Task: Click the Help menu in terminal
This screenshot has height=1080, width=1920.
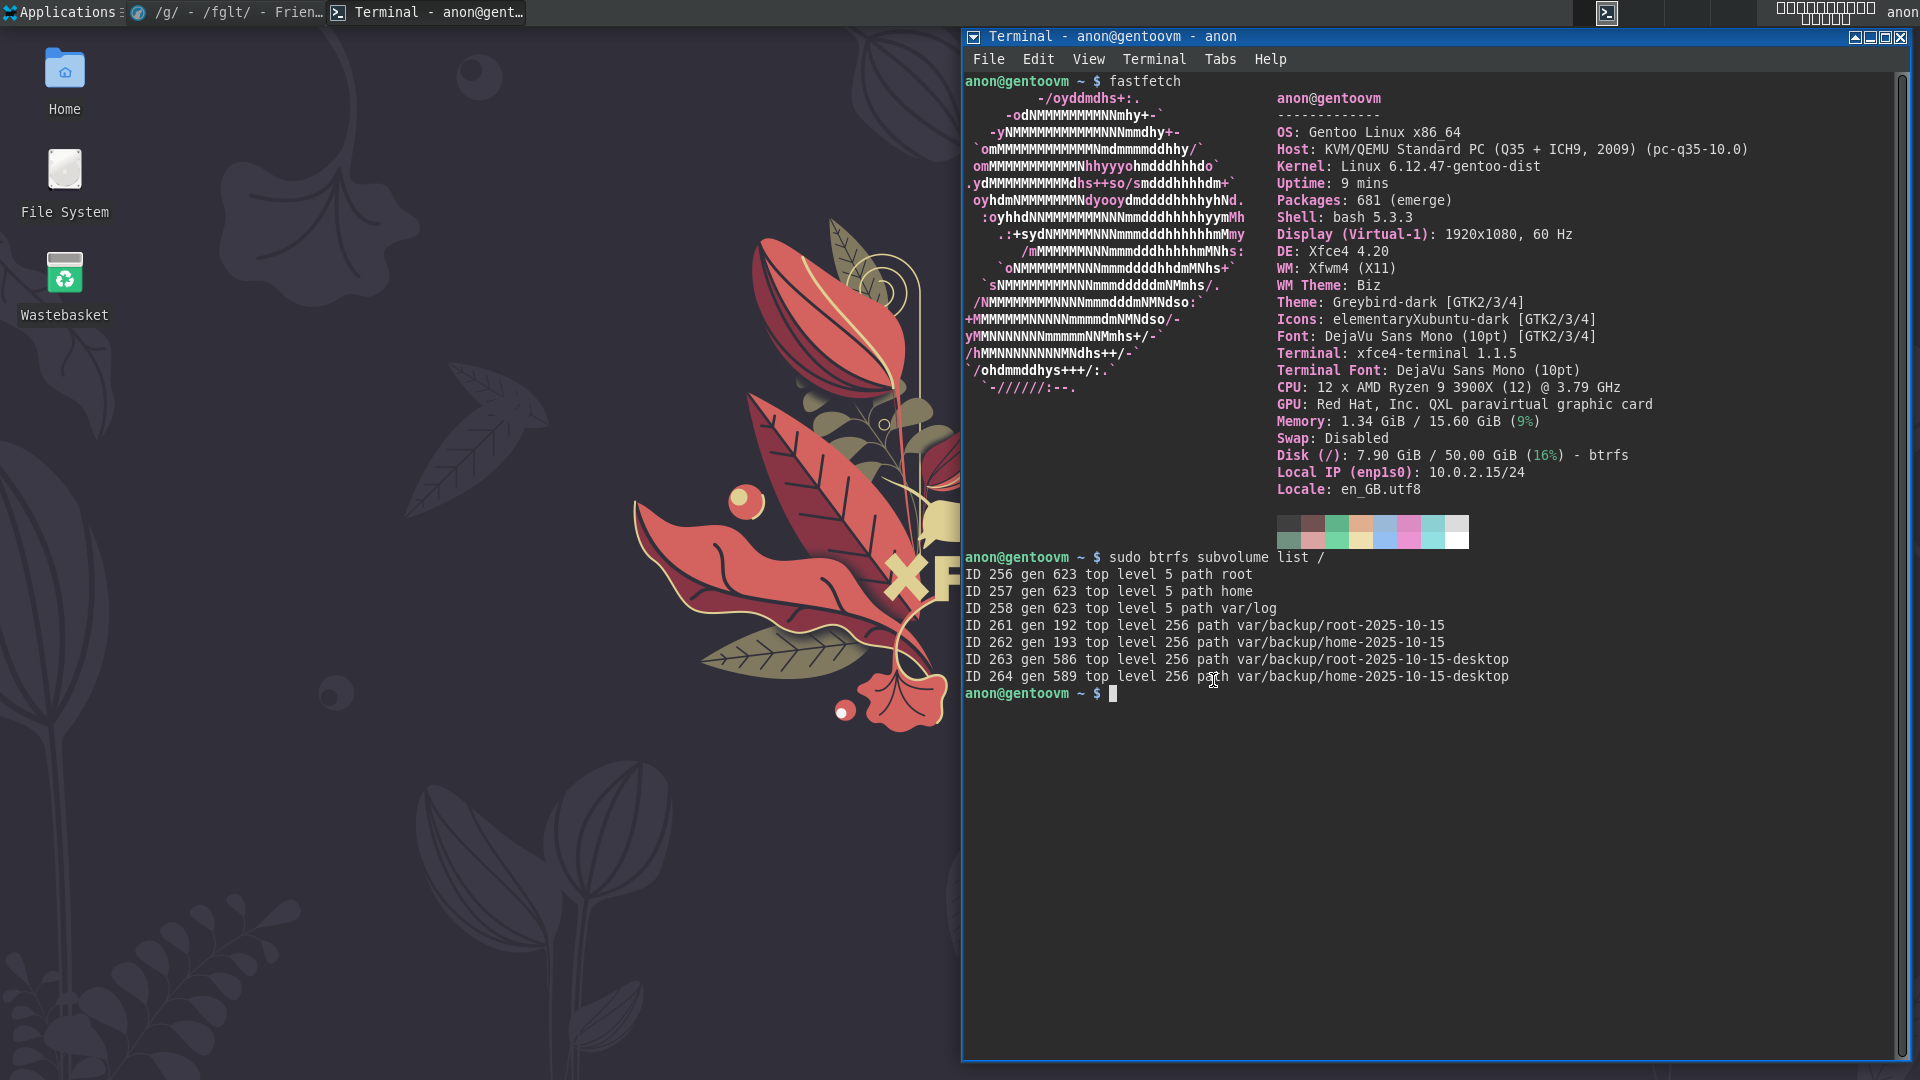Action: click(1270, 60)
